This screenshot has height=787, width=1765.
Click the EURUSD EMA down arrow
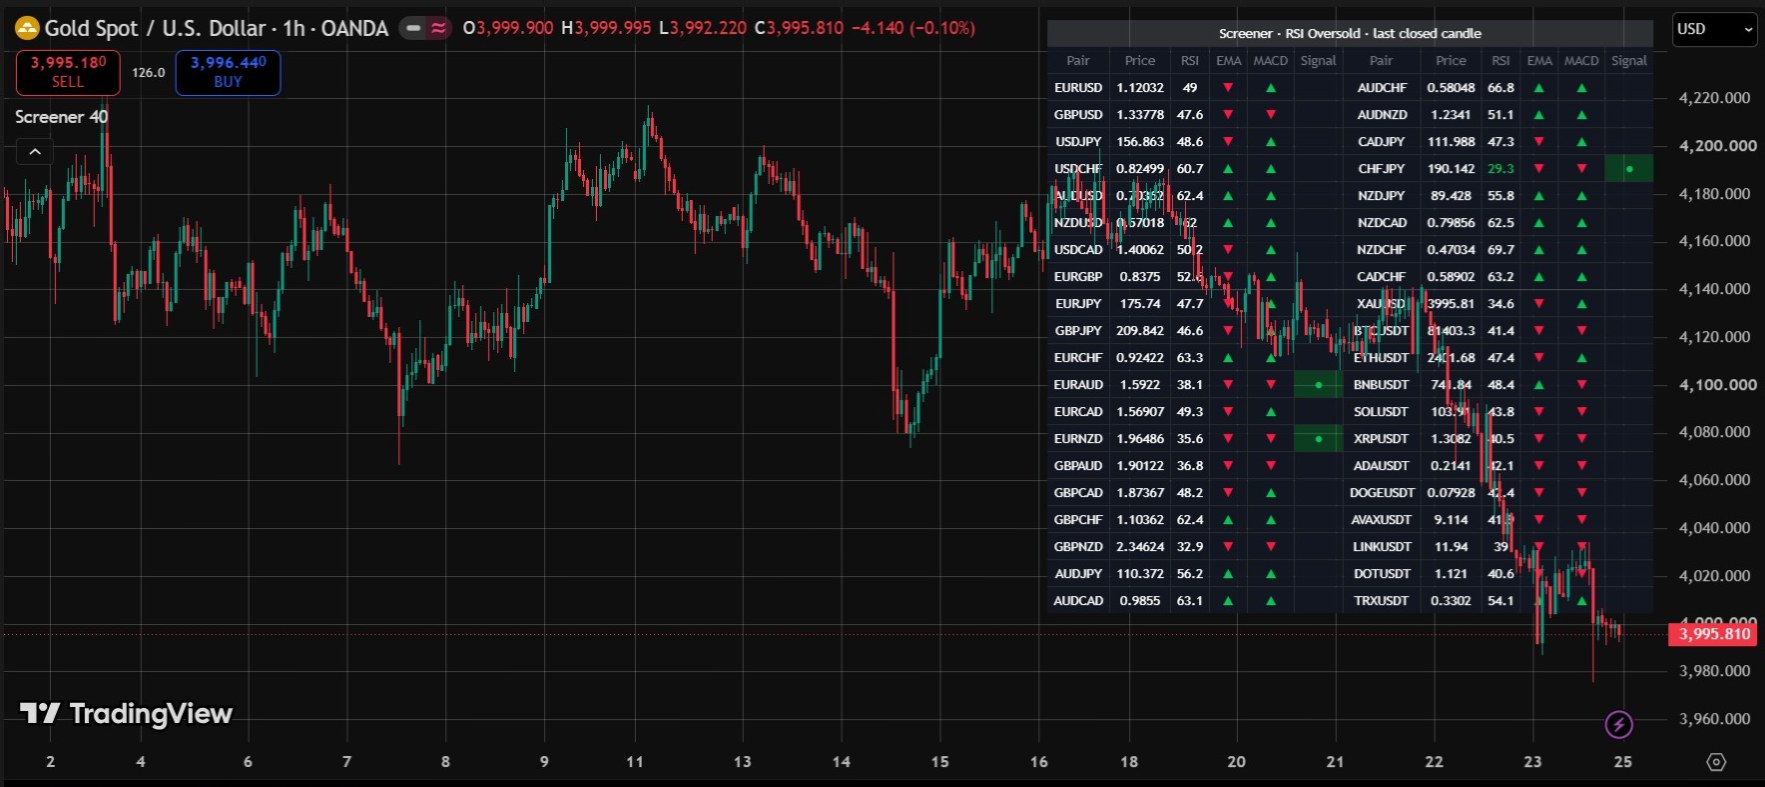1228,88
